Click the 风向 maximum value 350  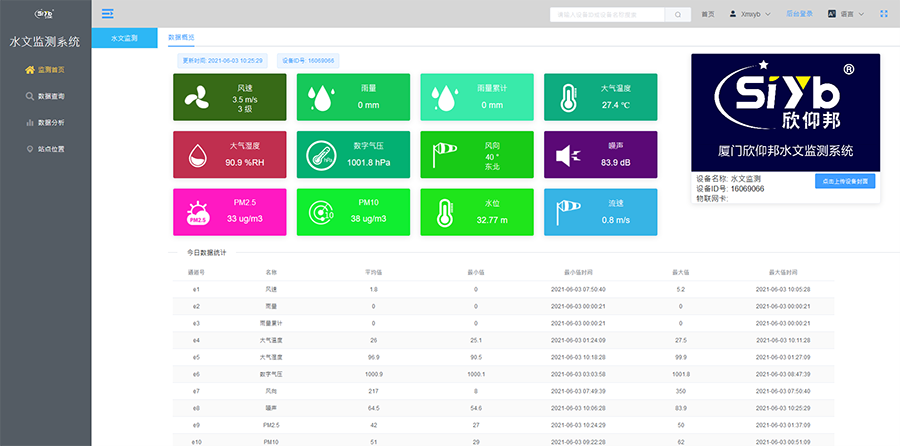(681, 391)
